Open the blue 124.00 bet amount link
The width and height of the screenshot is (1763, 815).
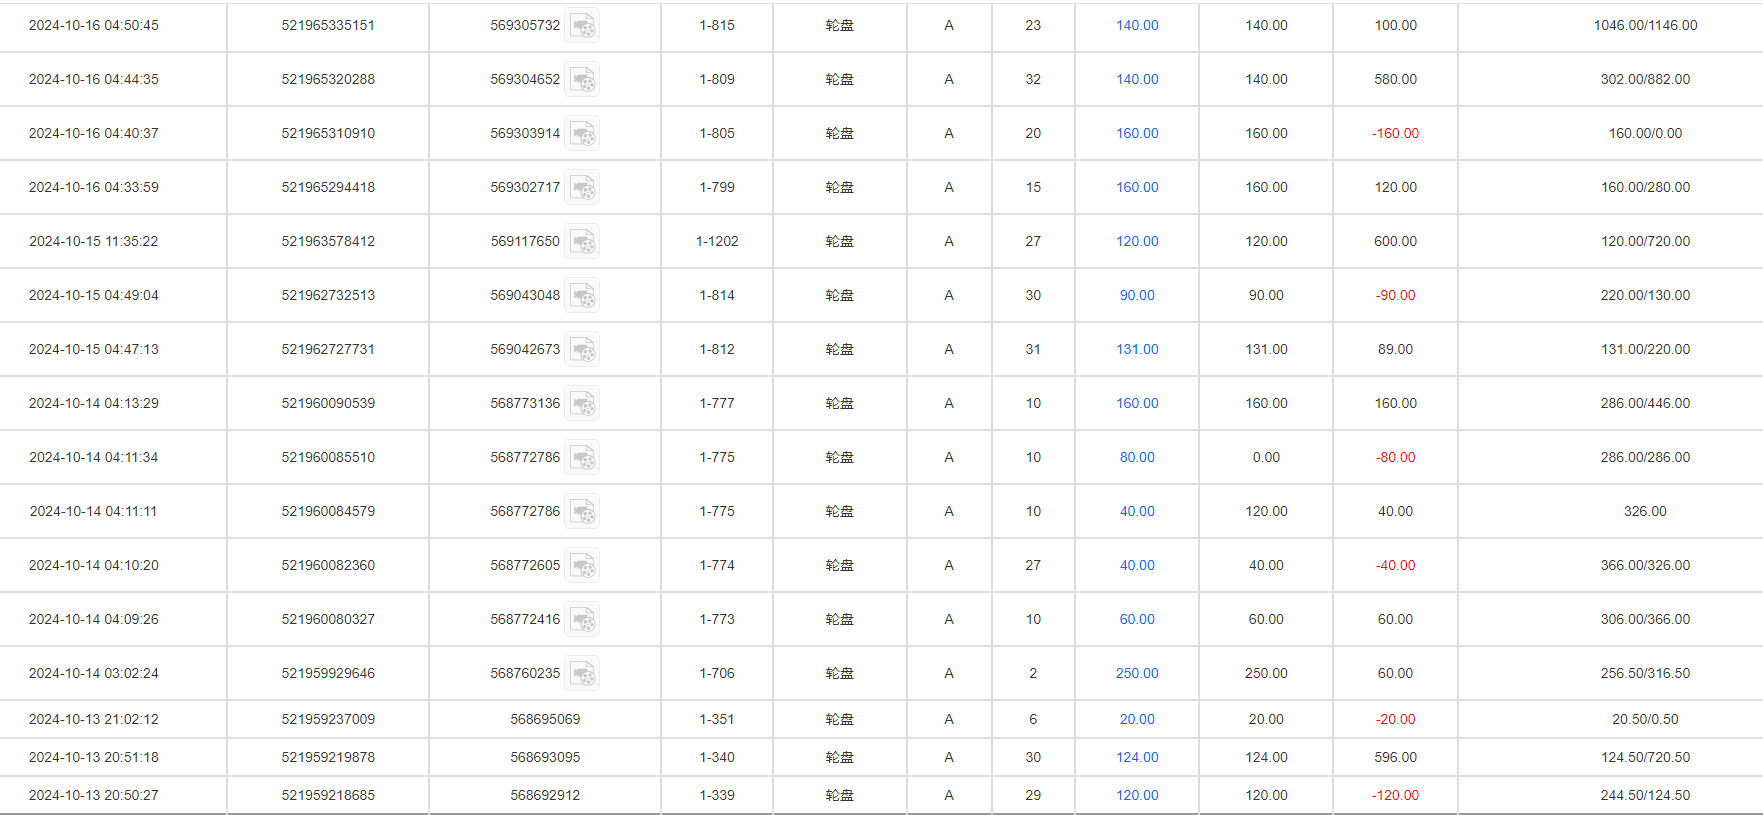(1137, 758)
